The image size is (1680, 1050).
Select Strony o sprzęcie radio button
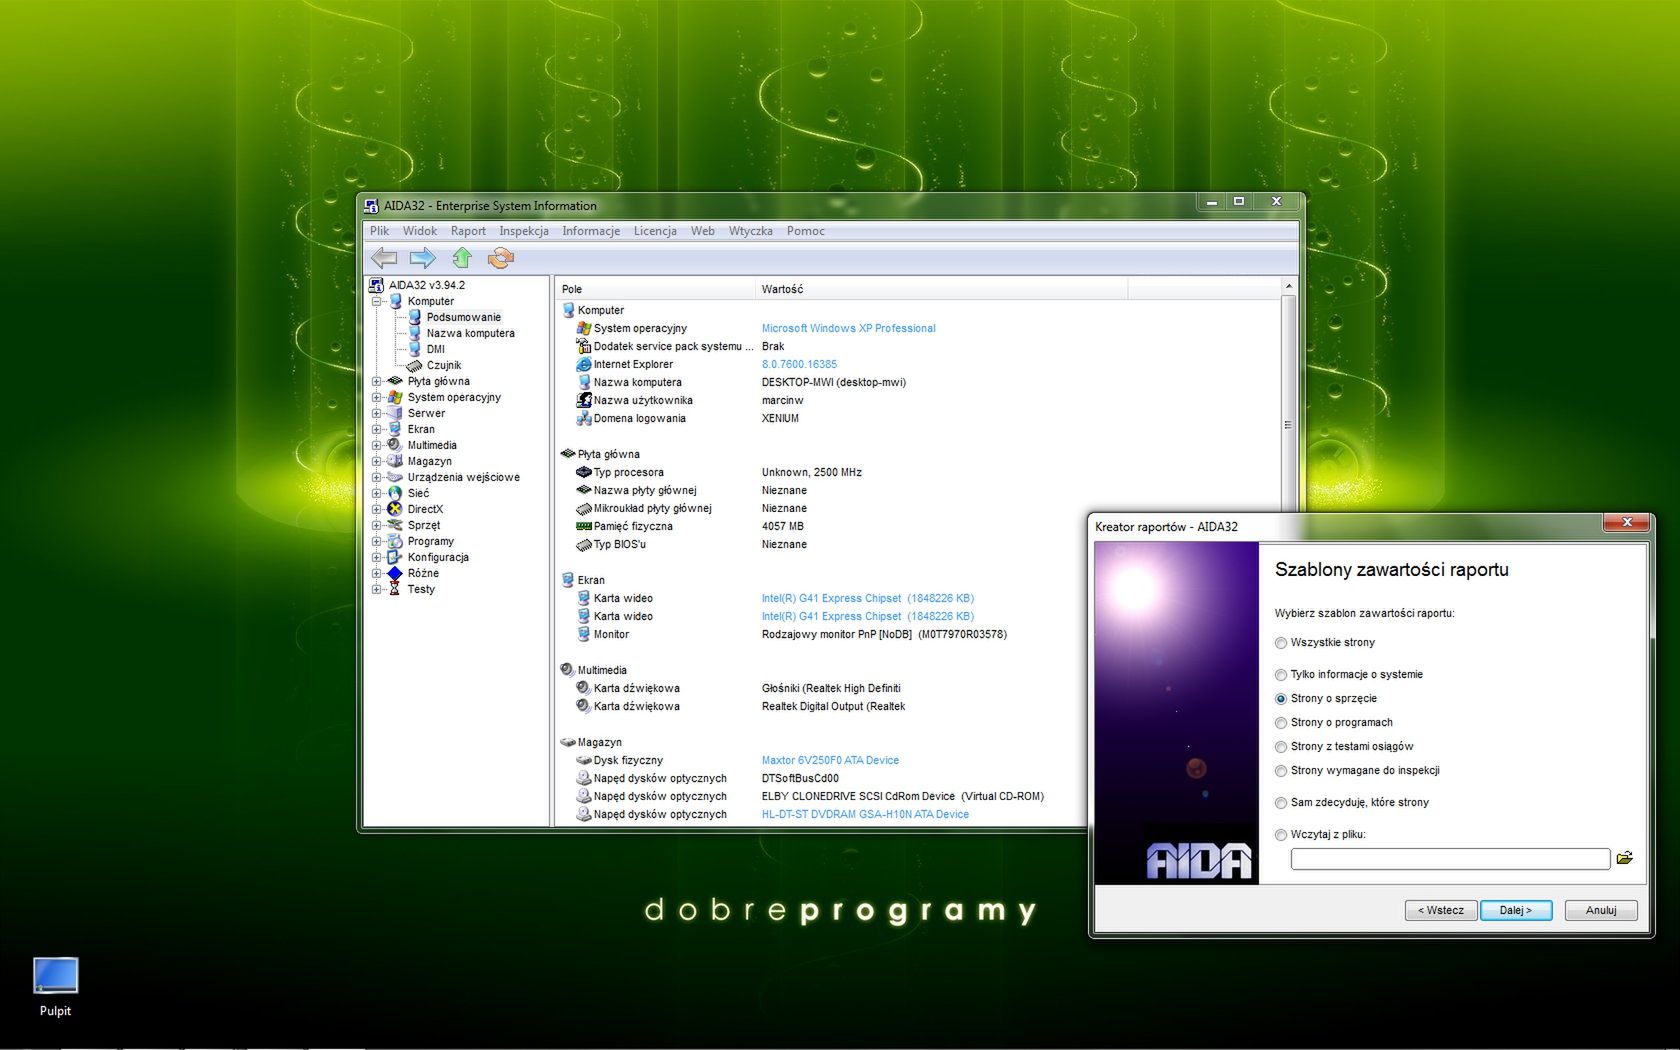[1281, 699]
